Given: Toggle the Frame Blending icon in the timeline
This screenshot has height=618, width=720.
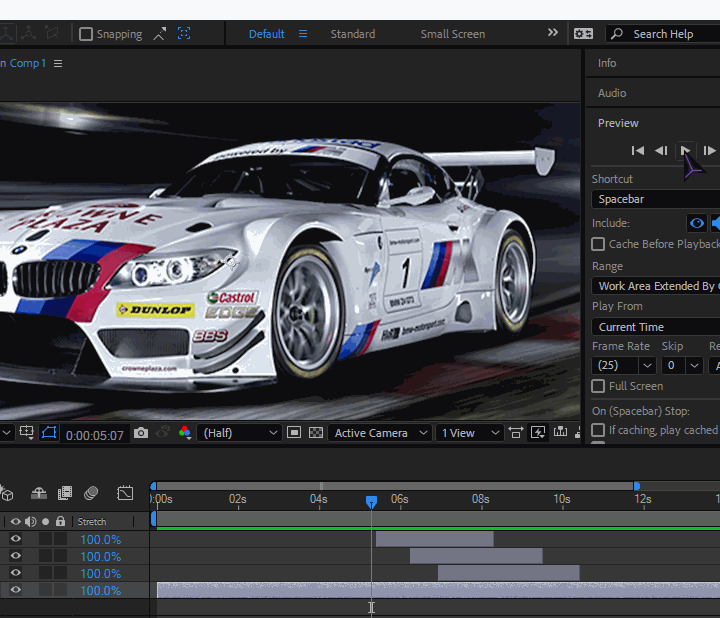Looking at the screenshot, I should pyautogui.click(x=65, y=493).
